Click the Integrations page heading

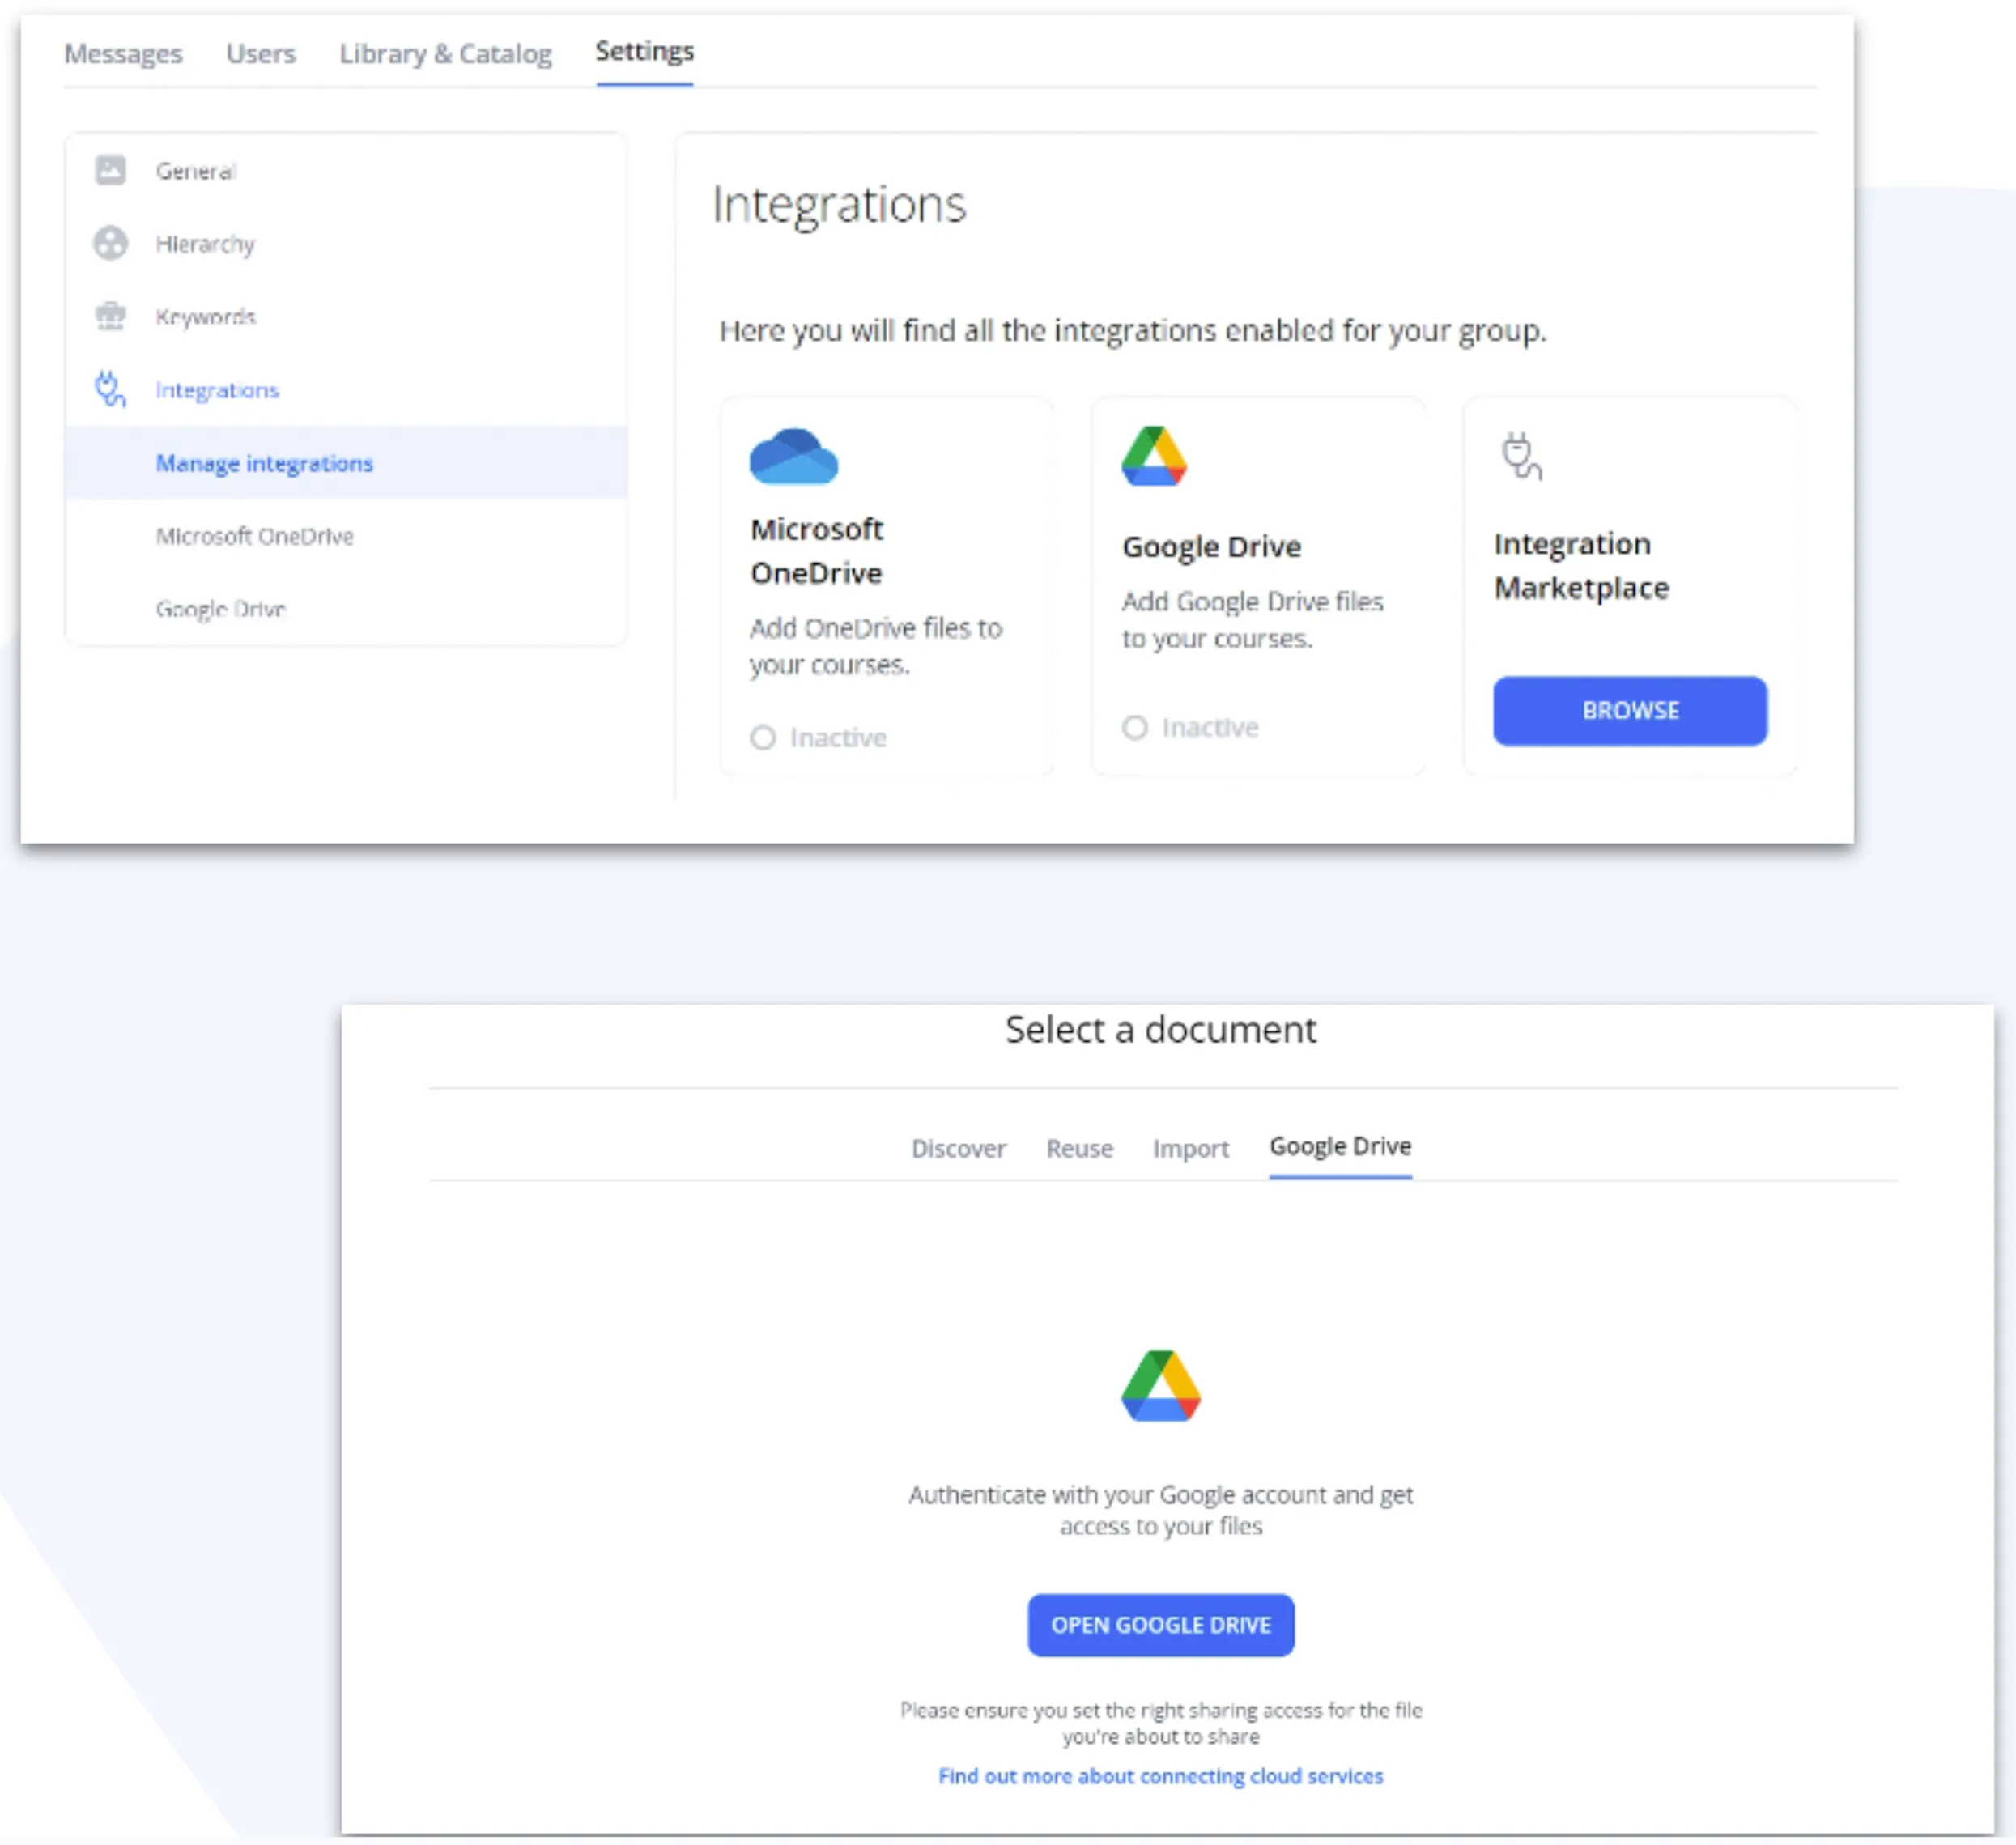coord(839,205)
